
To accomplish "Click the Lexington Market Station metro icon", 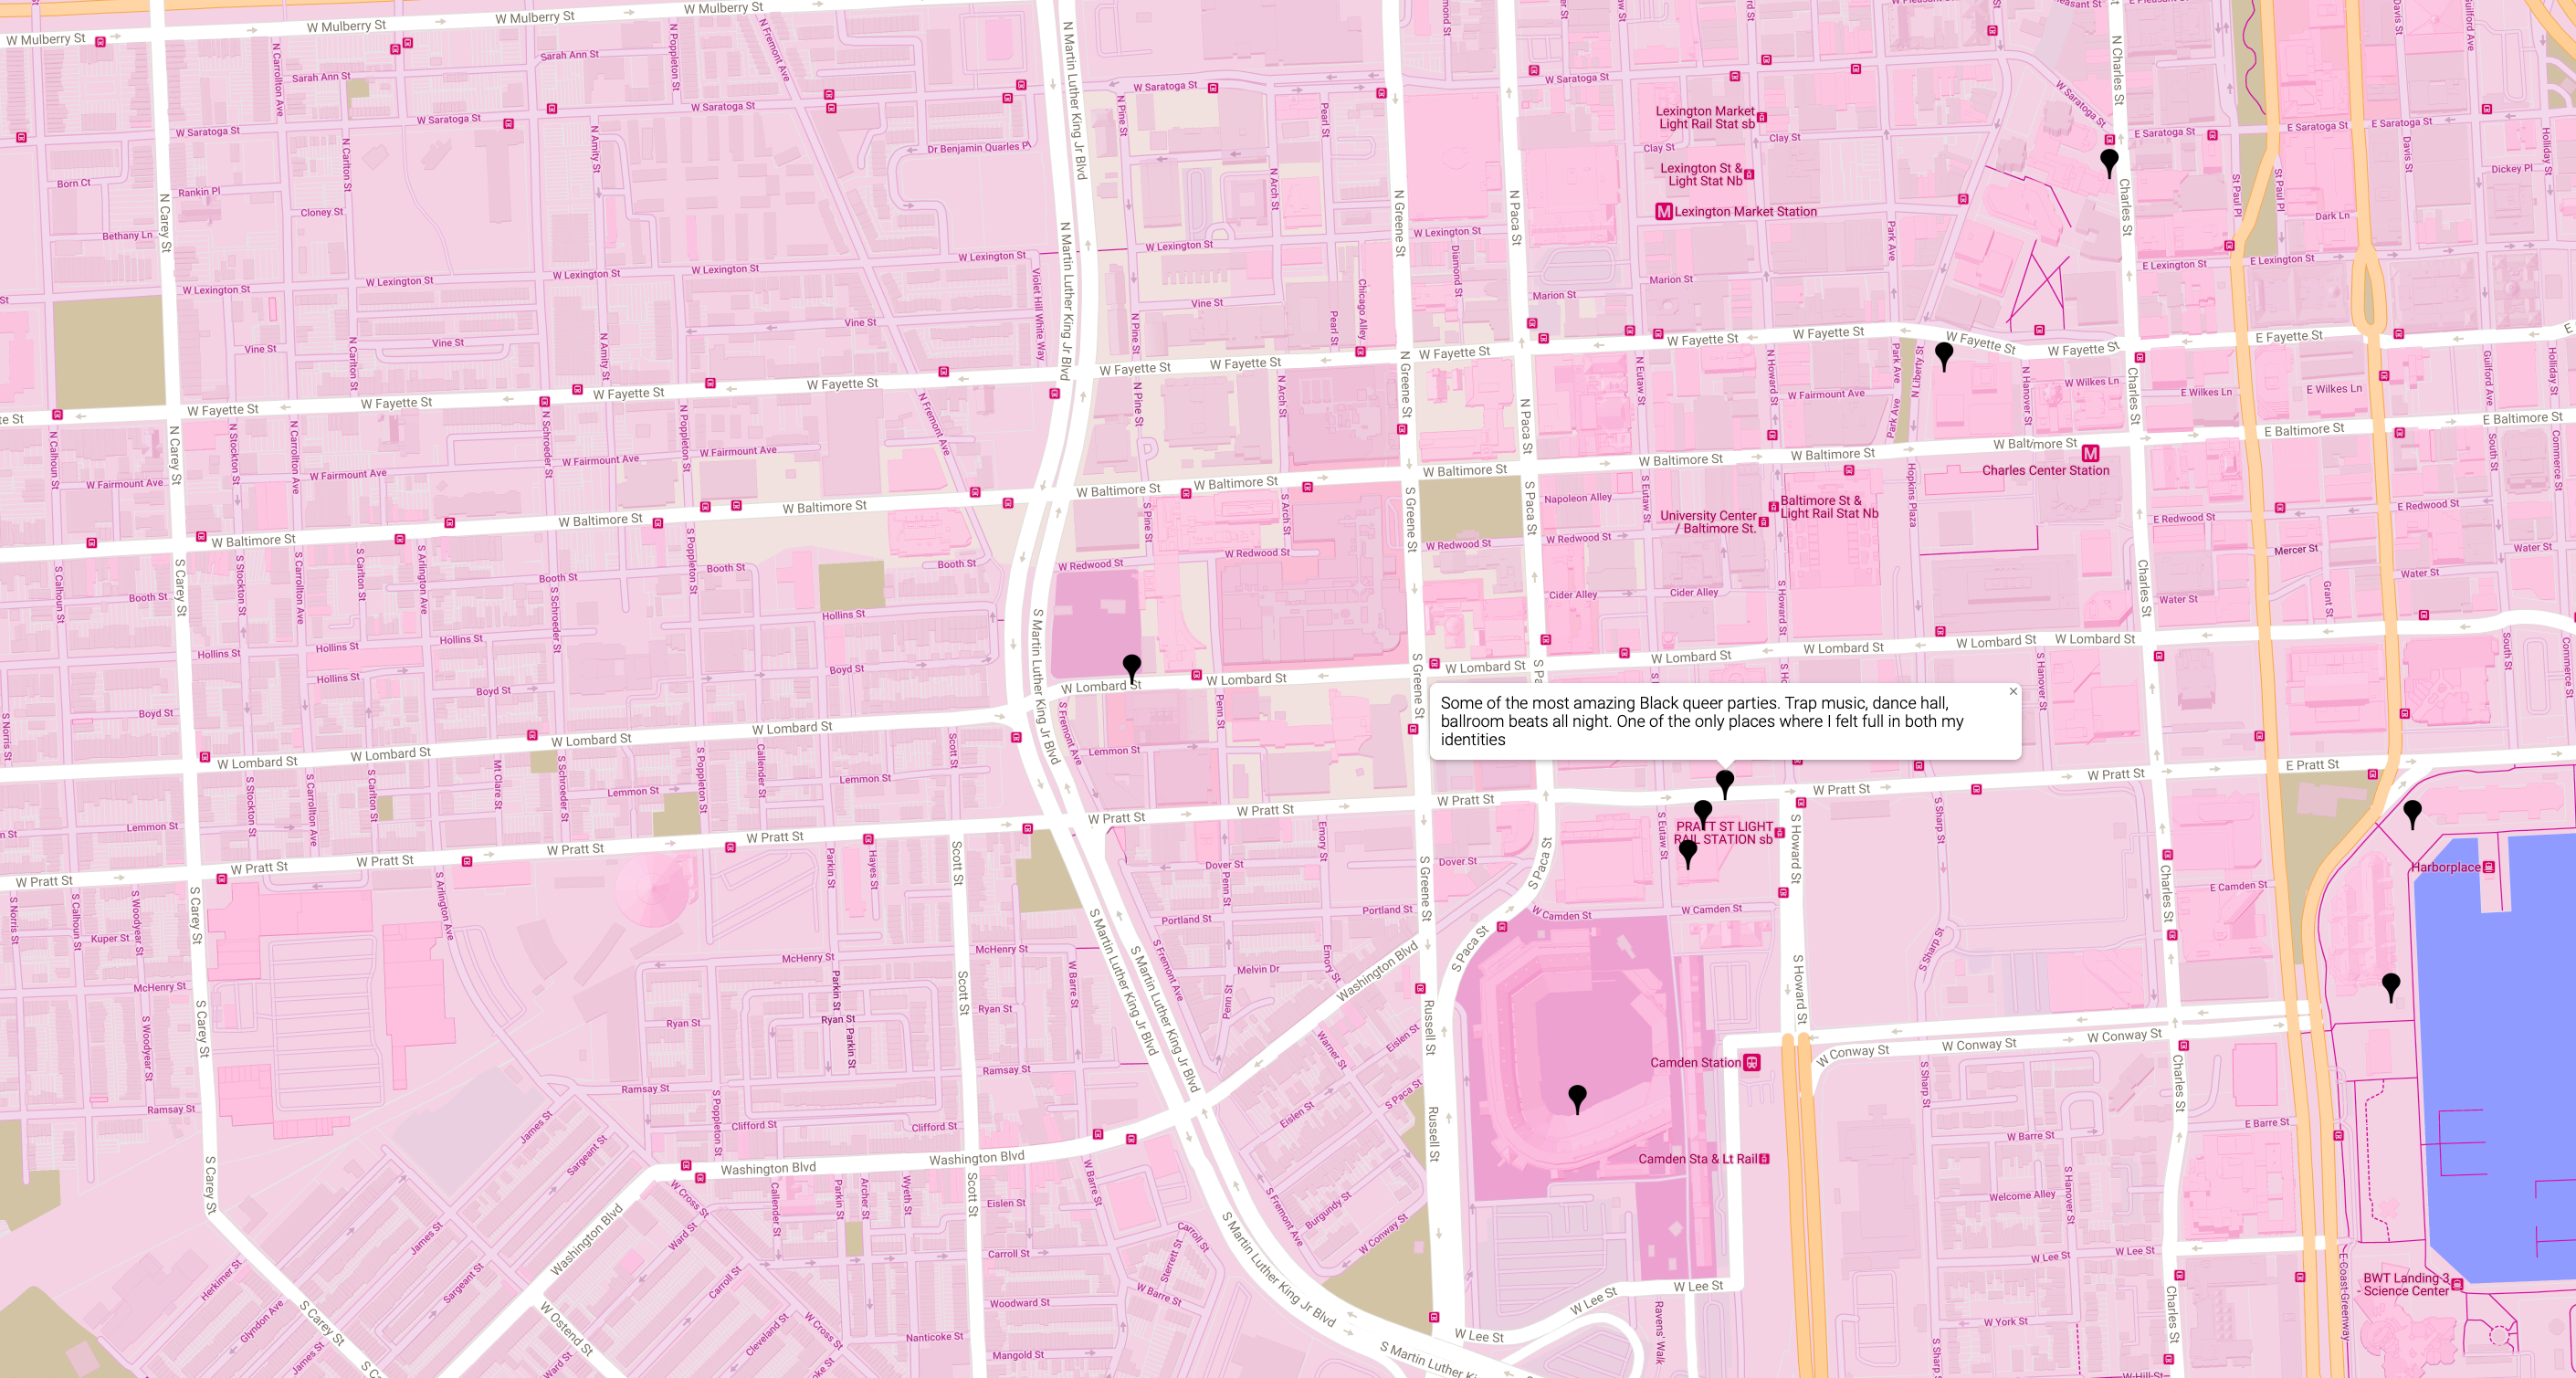I will pyautogui.click(x=1663, y=212).
